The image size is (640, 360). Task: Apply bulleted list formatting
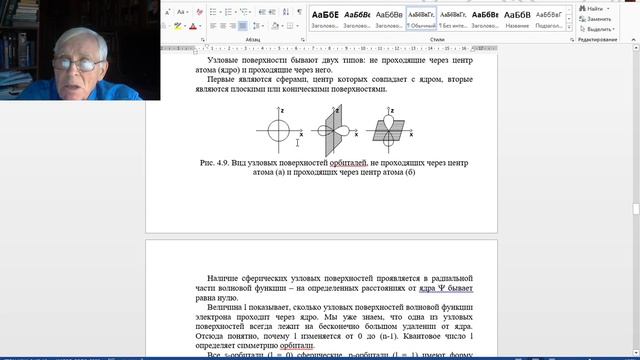coord(213,12)
